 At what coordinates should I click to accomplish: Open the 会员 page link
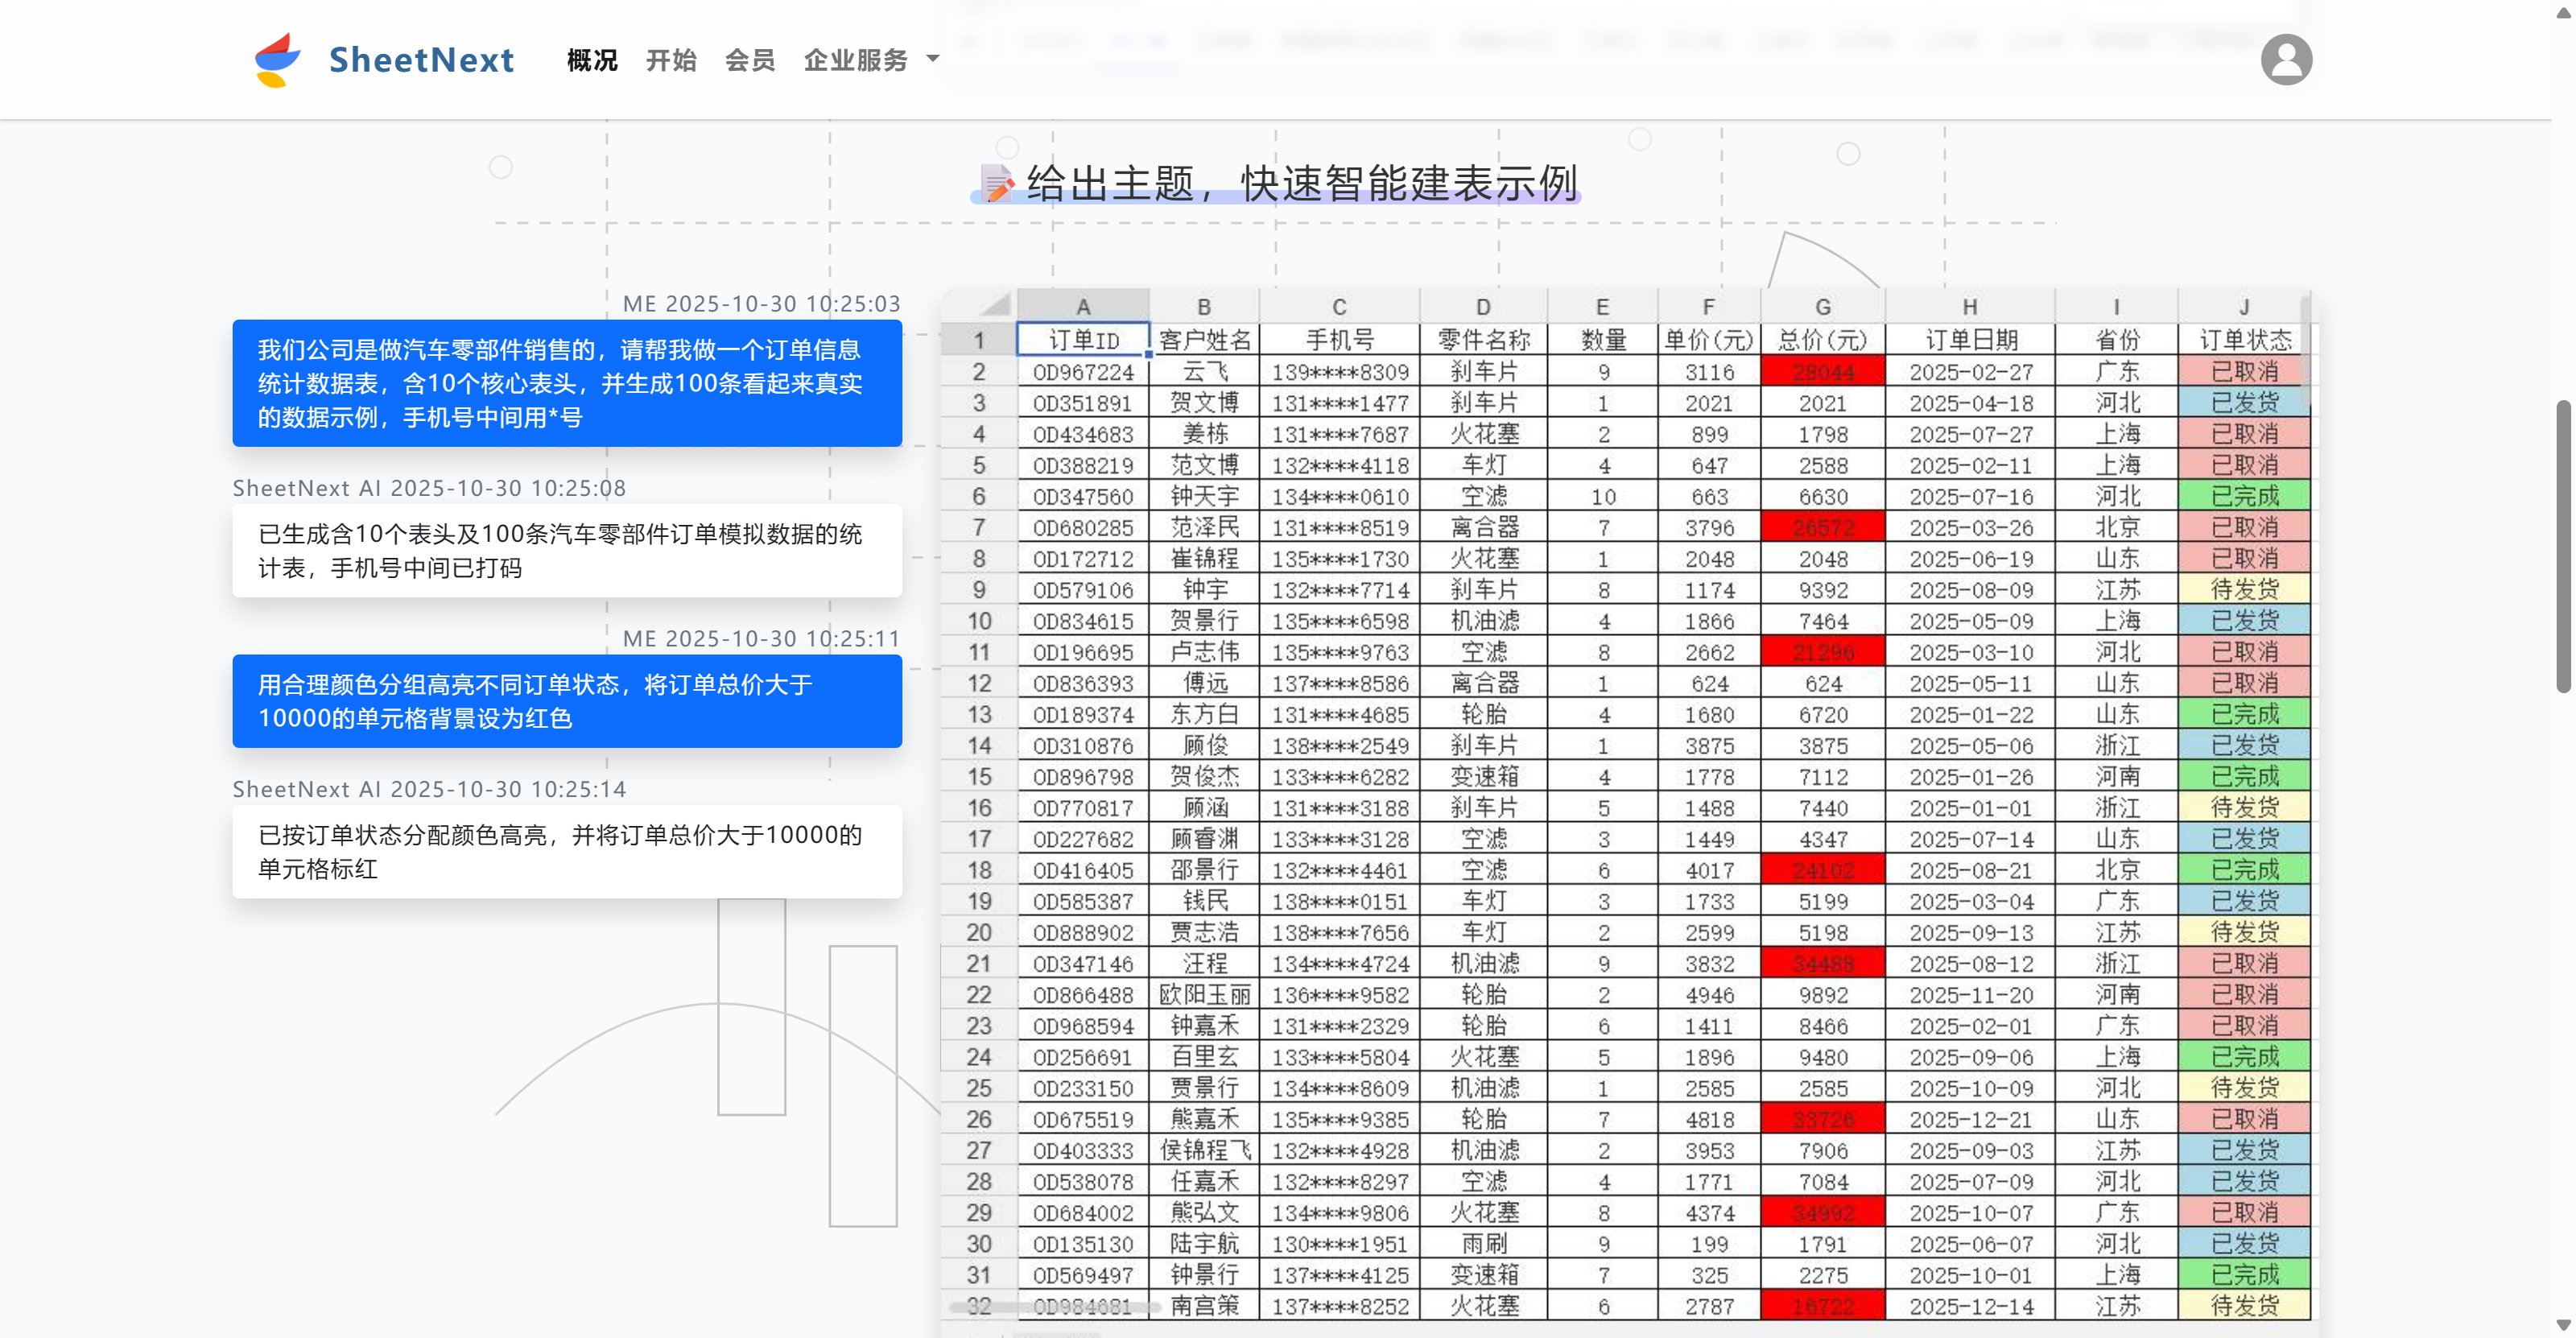pos(749,59)
